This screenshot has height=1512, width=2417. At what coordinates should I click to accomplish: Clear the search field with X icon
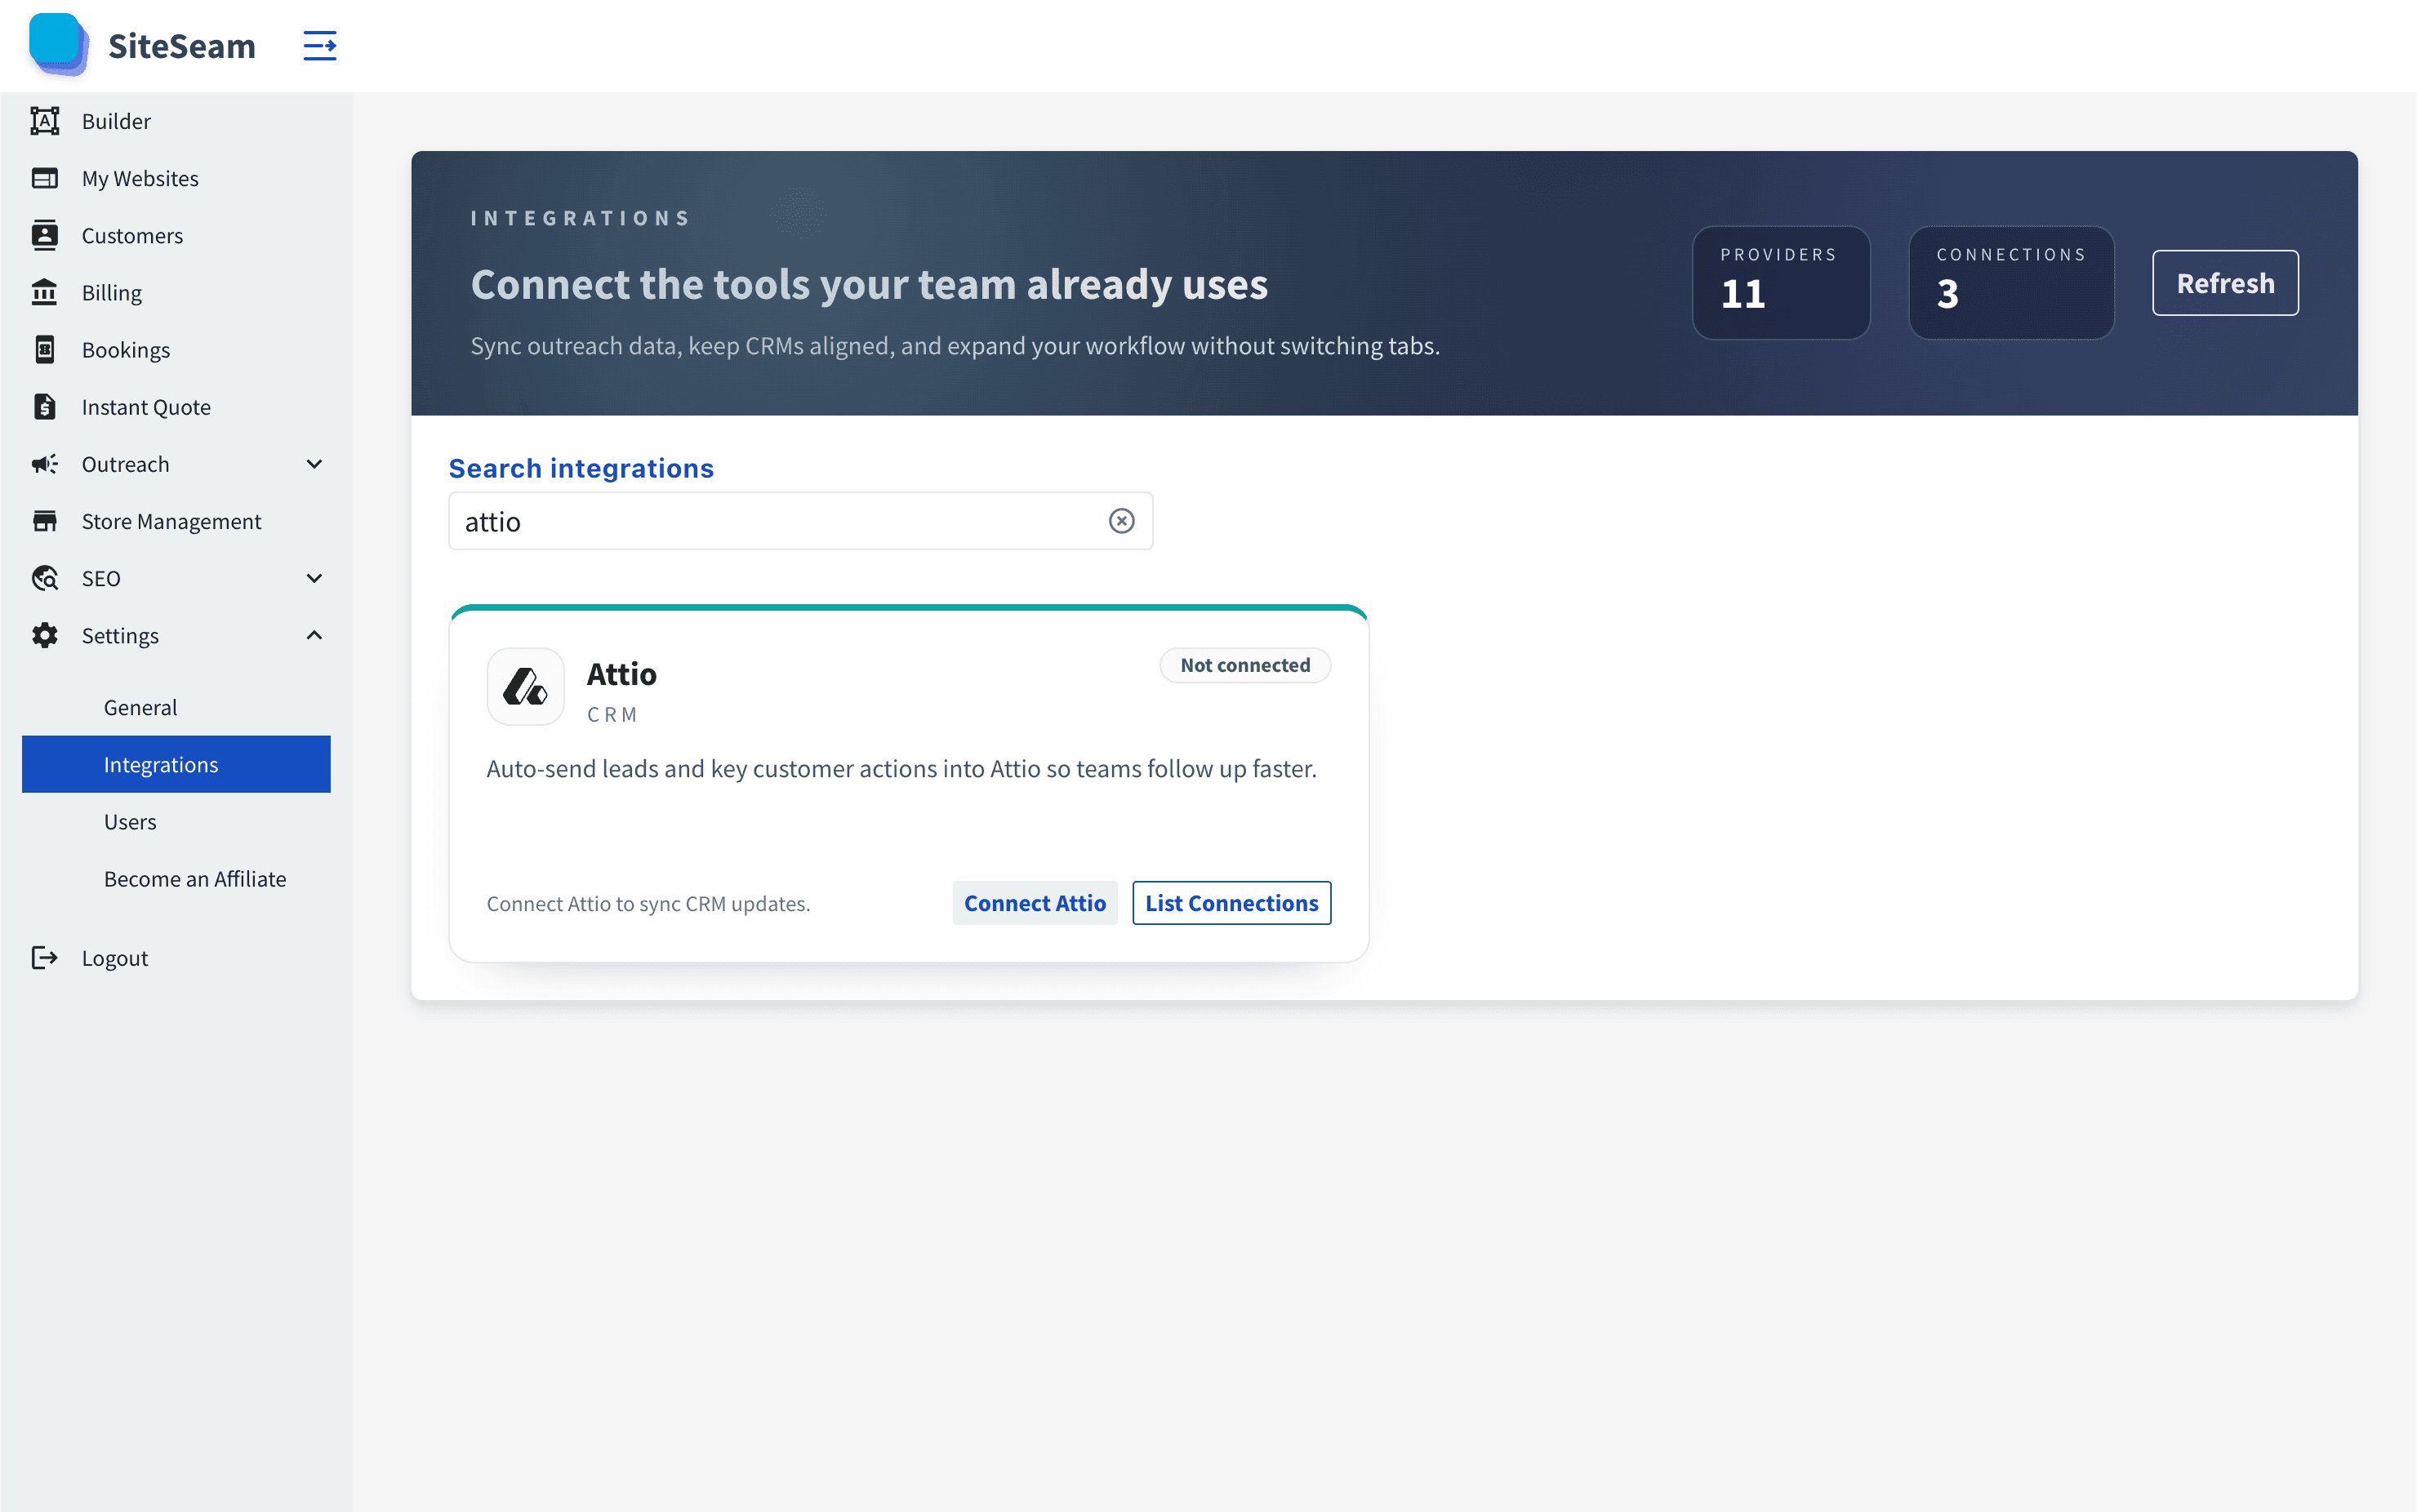point(1121,521)
